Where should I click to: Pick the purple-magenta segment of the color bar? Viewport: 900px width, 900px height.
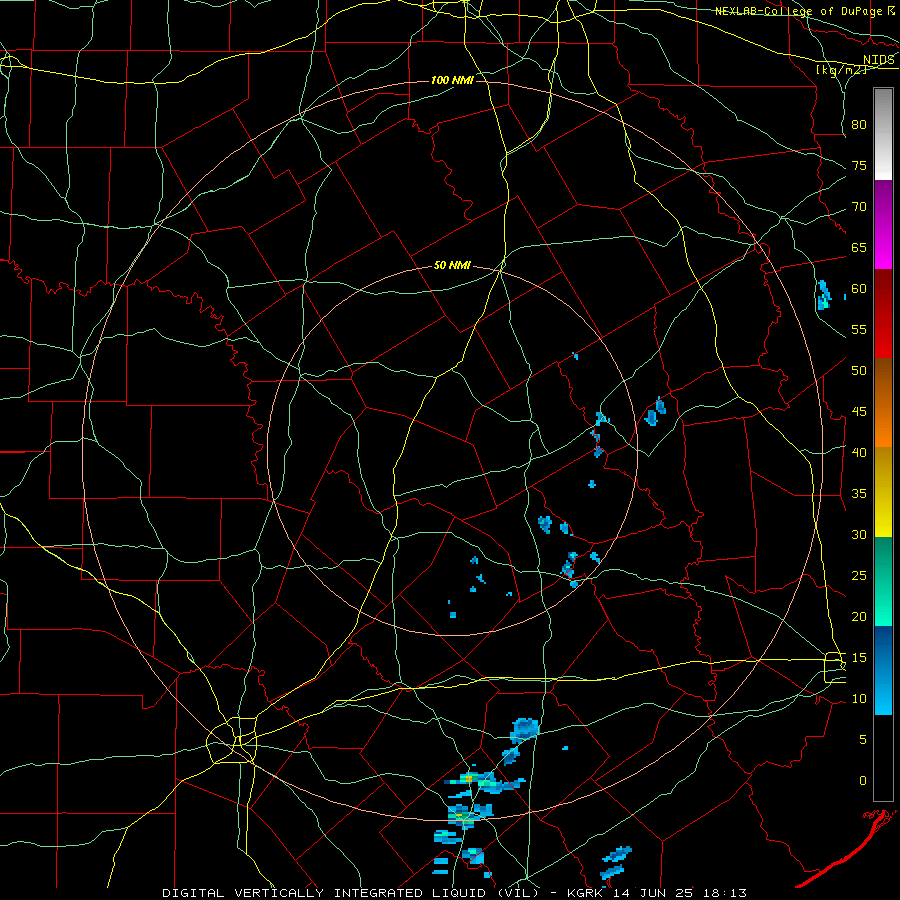point(883,224)
